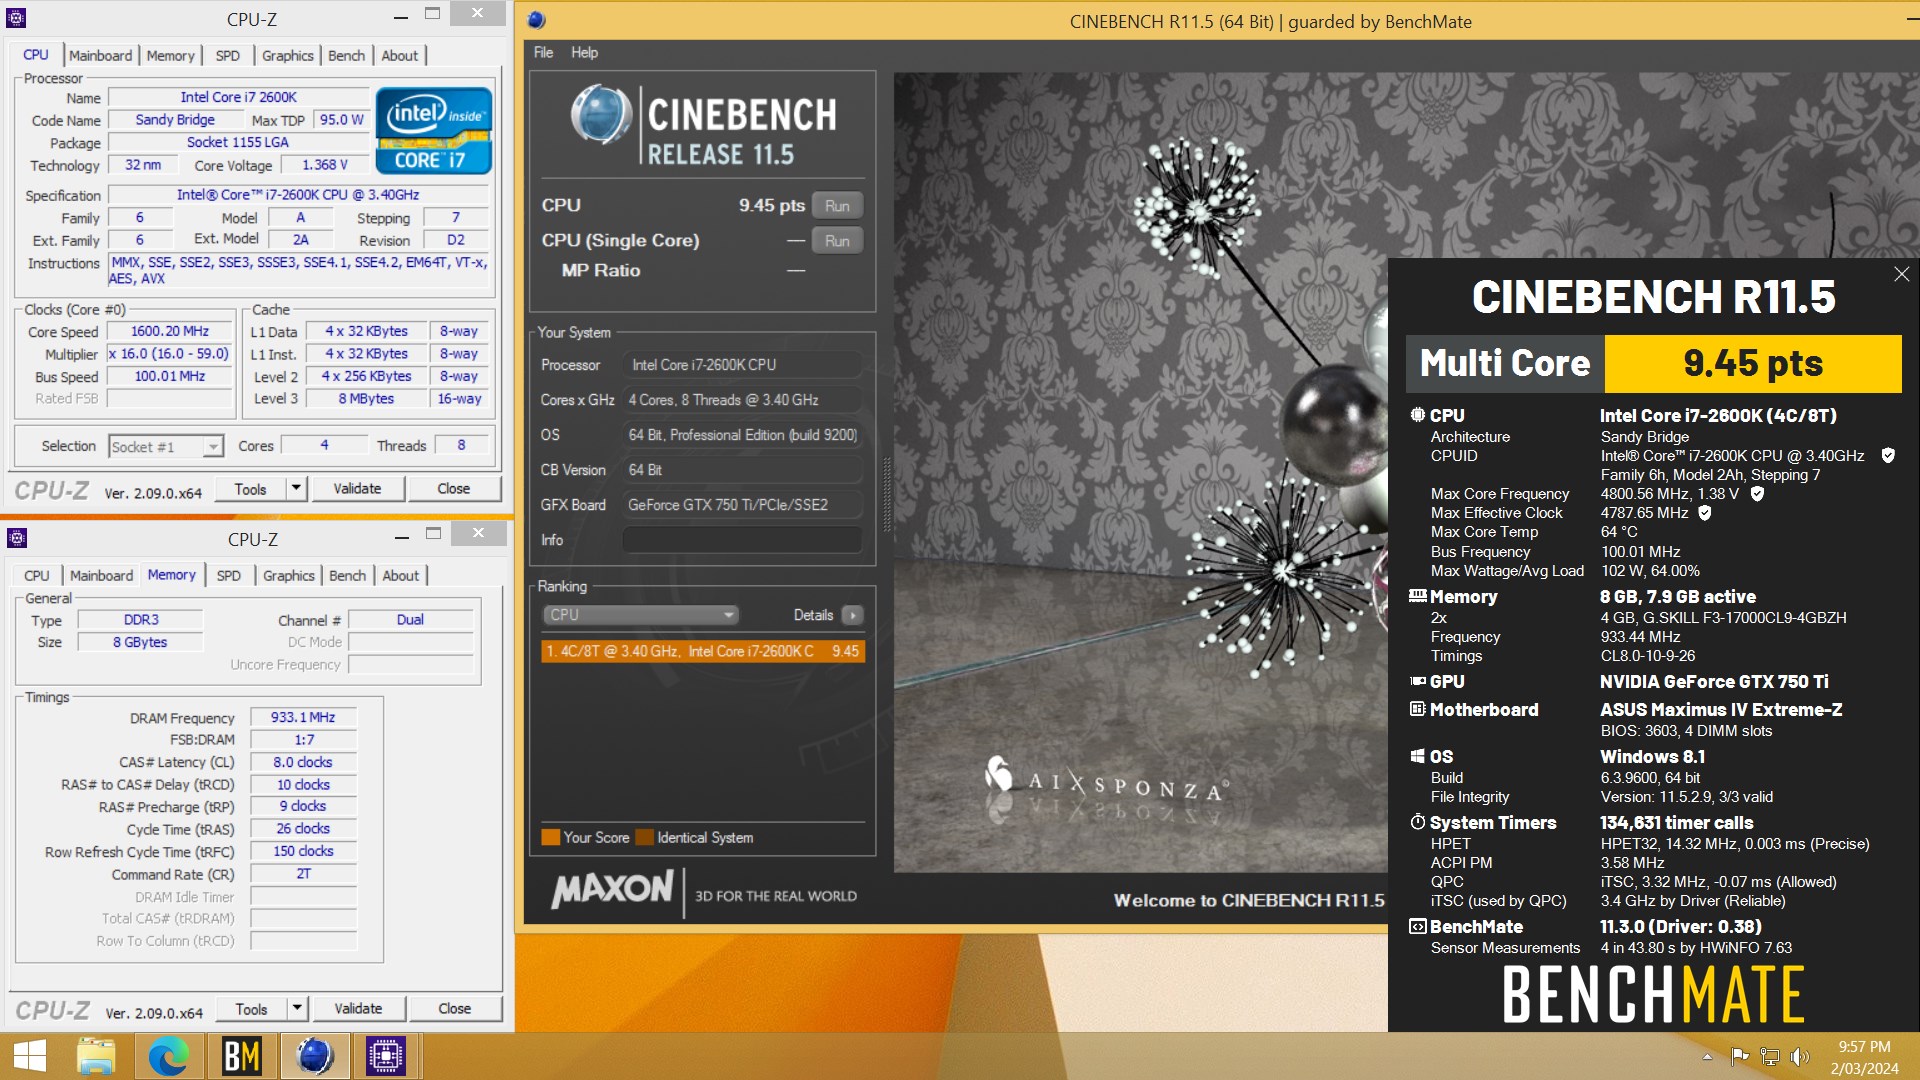
Task: Click GFX Board GeForce GTX 750 Ti field
Action: tap(742, 505)
